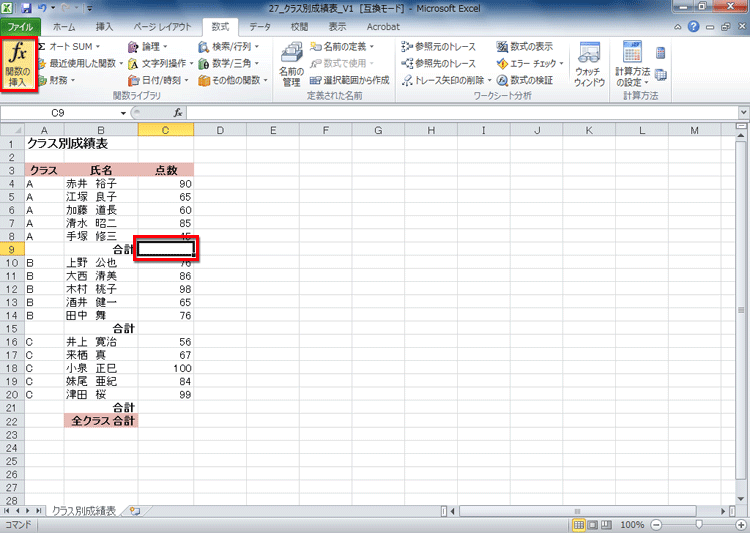Screen dimensions: 750x533
Task: Select the 全クラス合計 cell
Action: 101,421
